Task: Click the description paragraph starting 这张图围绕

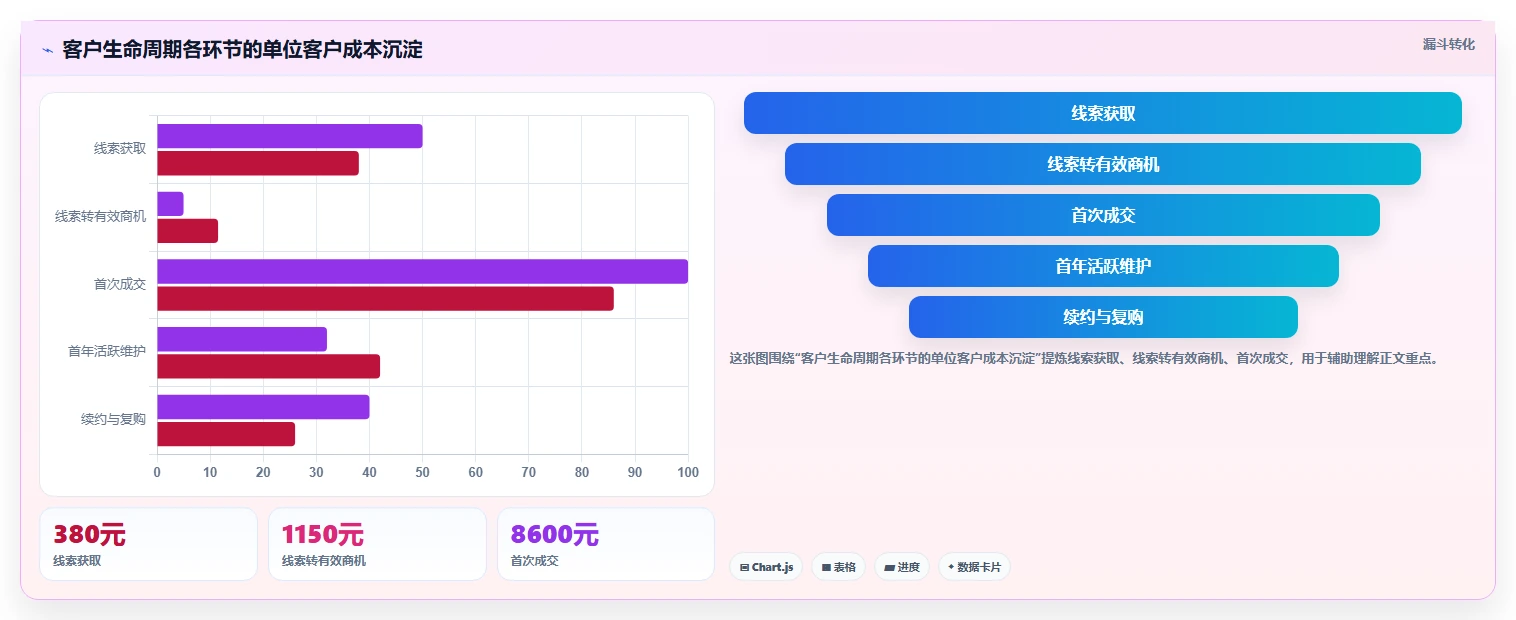Action: (1084, 358)
